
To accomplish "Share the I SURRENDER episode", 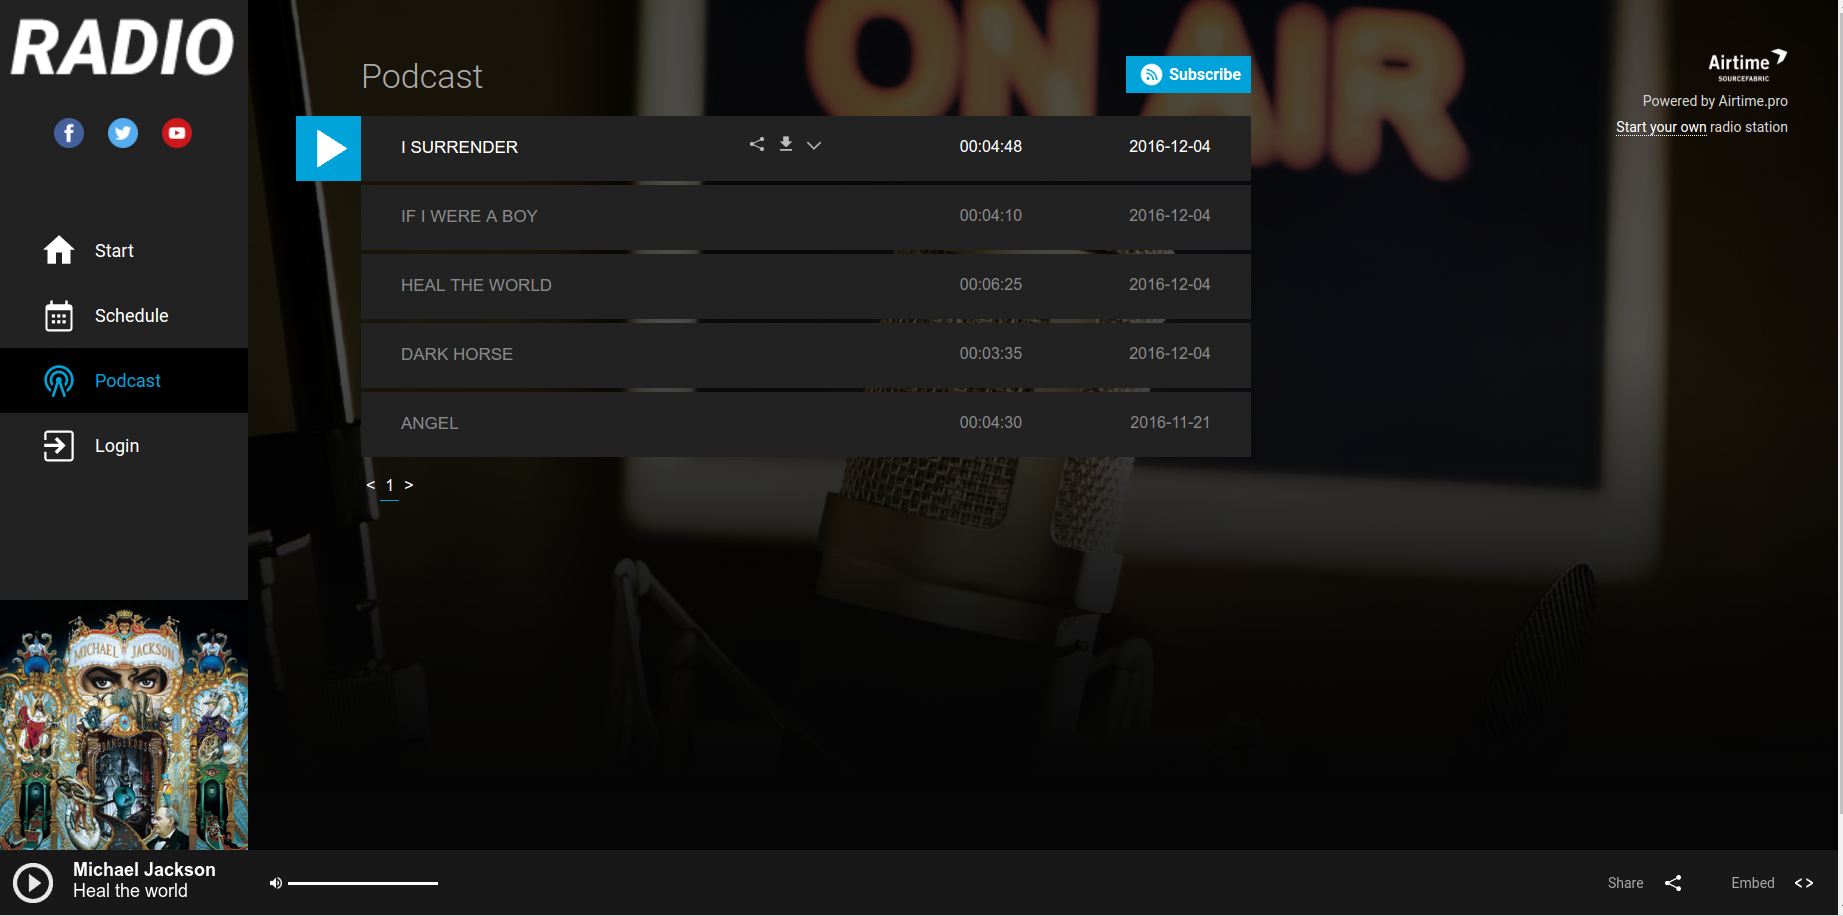I will [x=757, y=144].
